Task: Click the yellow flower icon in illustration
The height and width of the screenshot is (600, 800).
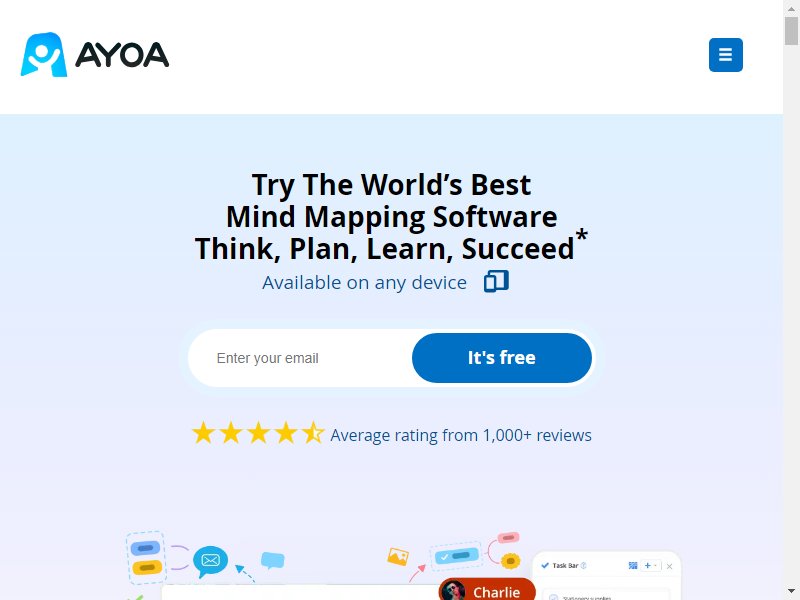Action: click(510, 561)
